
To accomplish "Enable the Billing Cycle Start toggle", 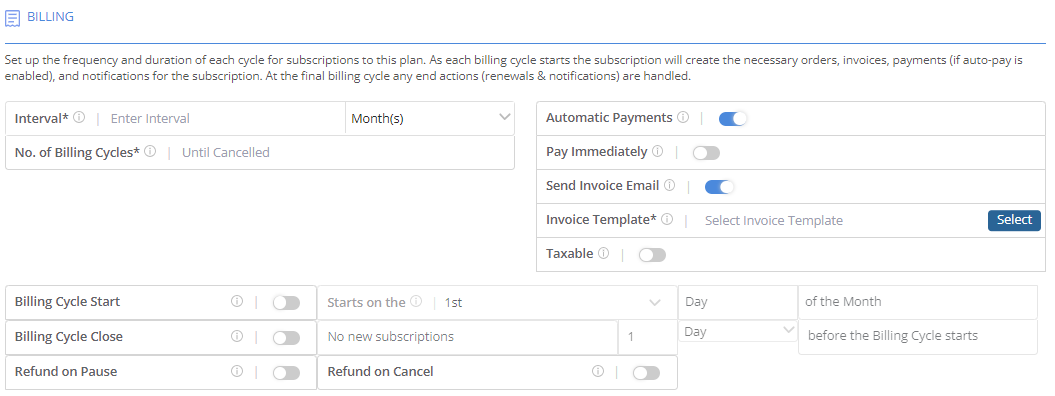I will coord(286,303).
